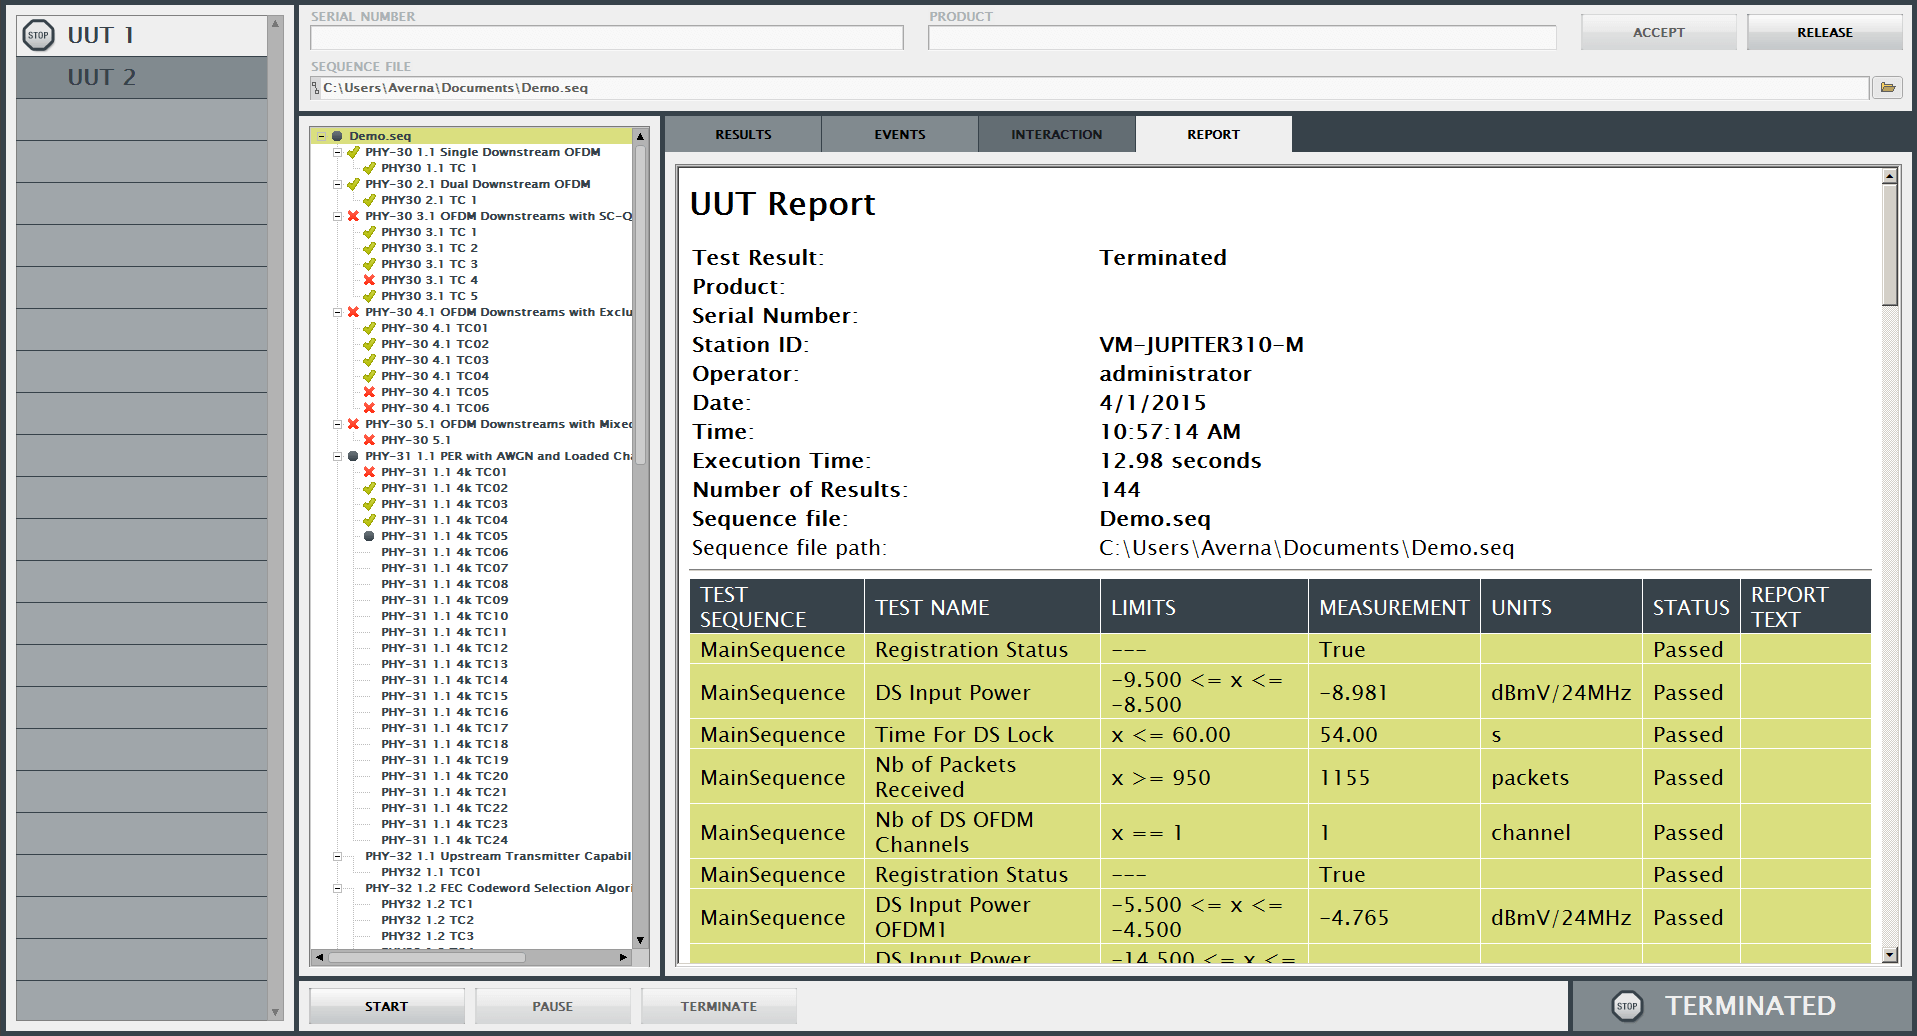
Task: Click the gray dot icon on PHY-31 1.1 4k TC05
Action: tap(369, 536)
